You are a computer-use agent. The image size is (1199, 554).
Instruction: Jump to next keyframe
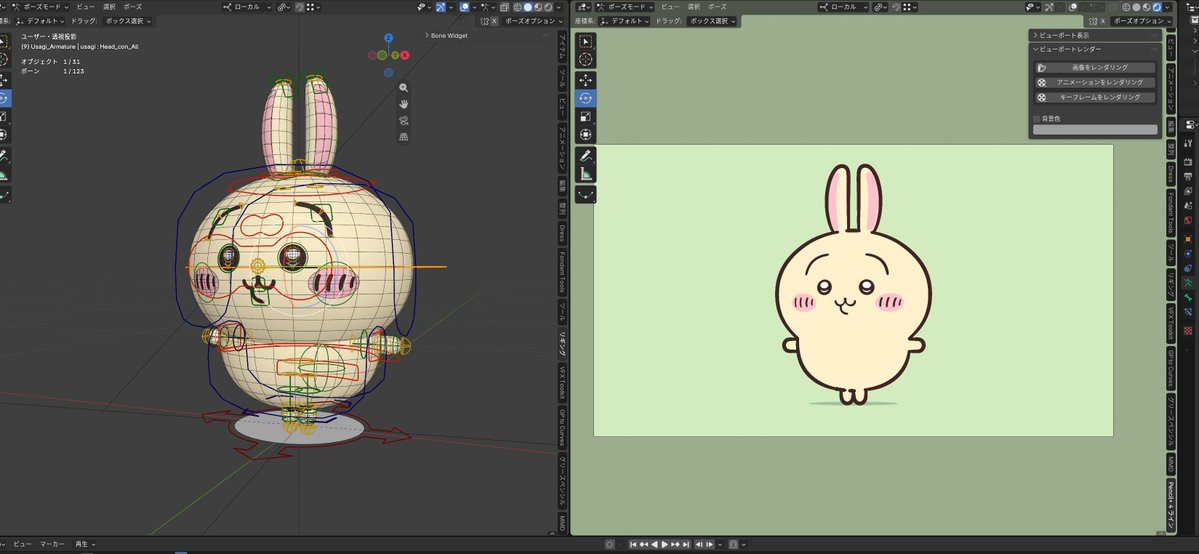click(675, 544)
